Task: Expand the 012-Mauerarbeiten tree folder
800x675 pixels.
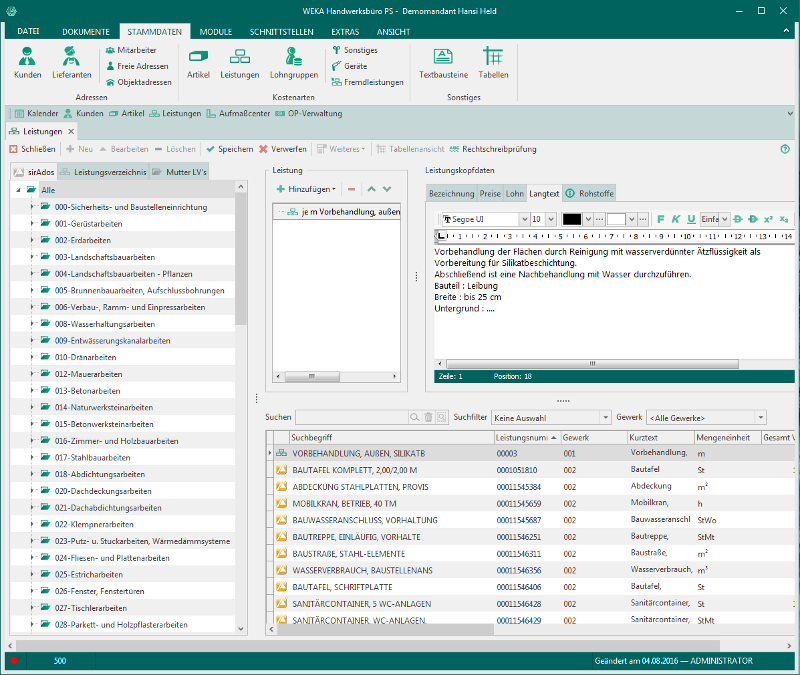Action: pyautogui.click(x=32, y=373)
